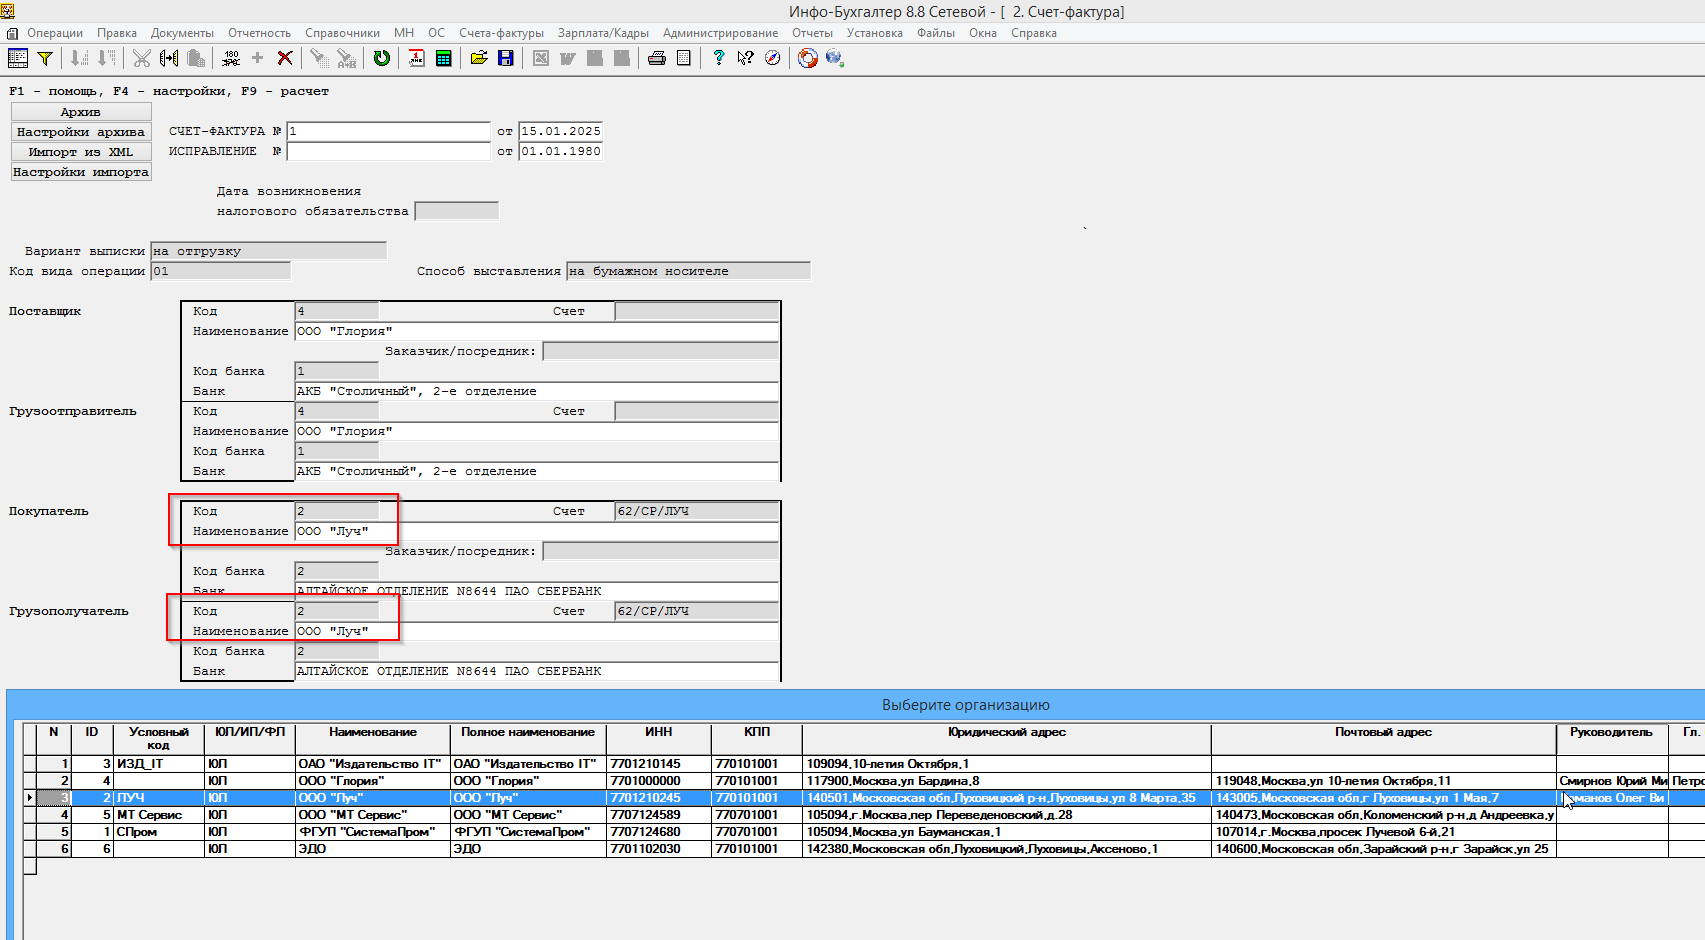1705x940 pixels.
Task: Click the second sort arrow icon
Action: 106,58
